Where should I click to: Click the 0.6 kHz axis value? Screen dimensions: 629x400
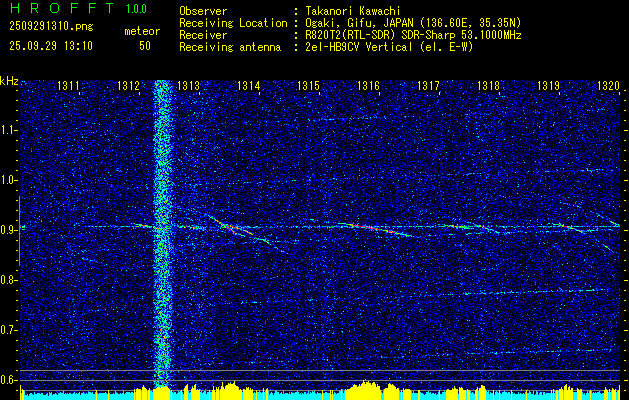8,380
